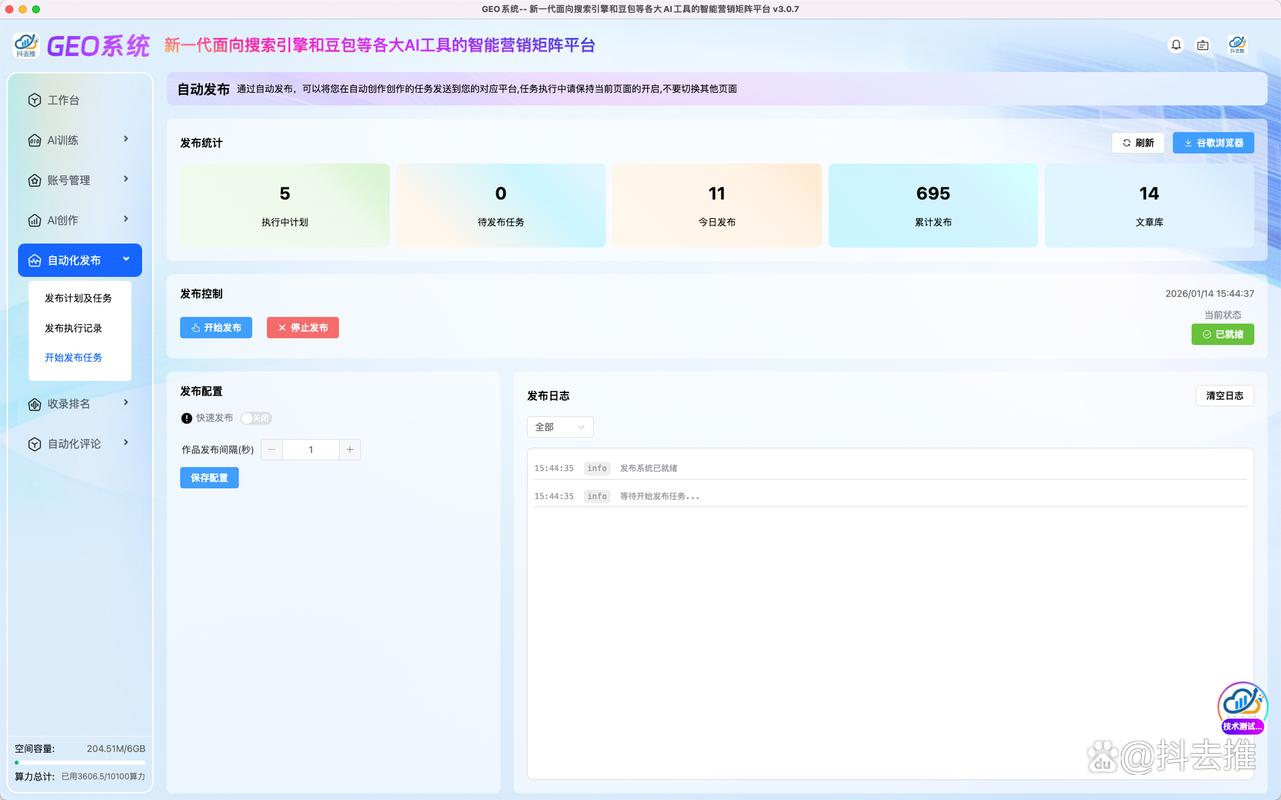Increase the 作品发布间隔 value with plus
Image resolution: width=1281 pixels, height=800 pixels.
tap(350, 450)
